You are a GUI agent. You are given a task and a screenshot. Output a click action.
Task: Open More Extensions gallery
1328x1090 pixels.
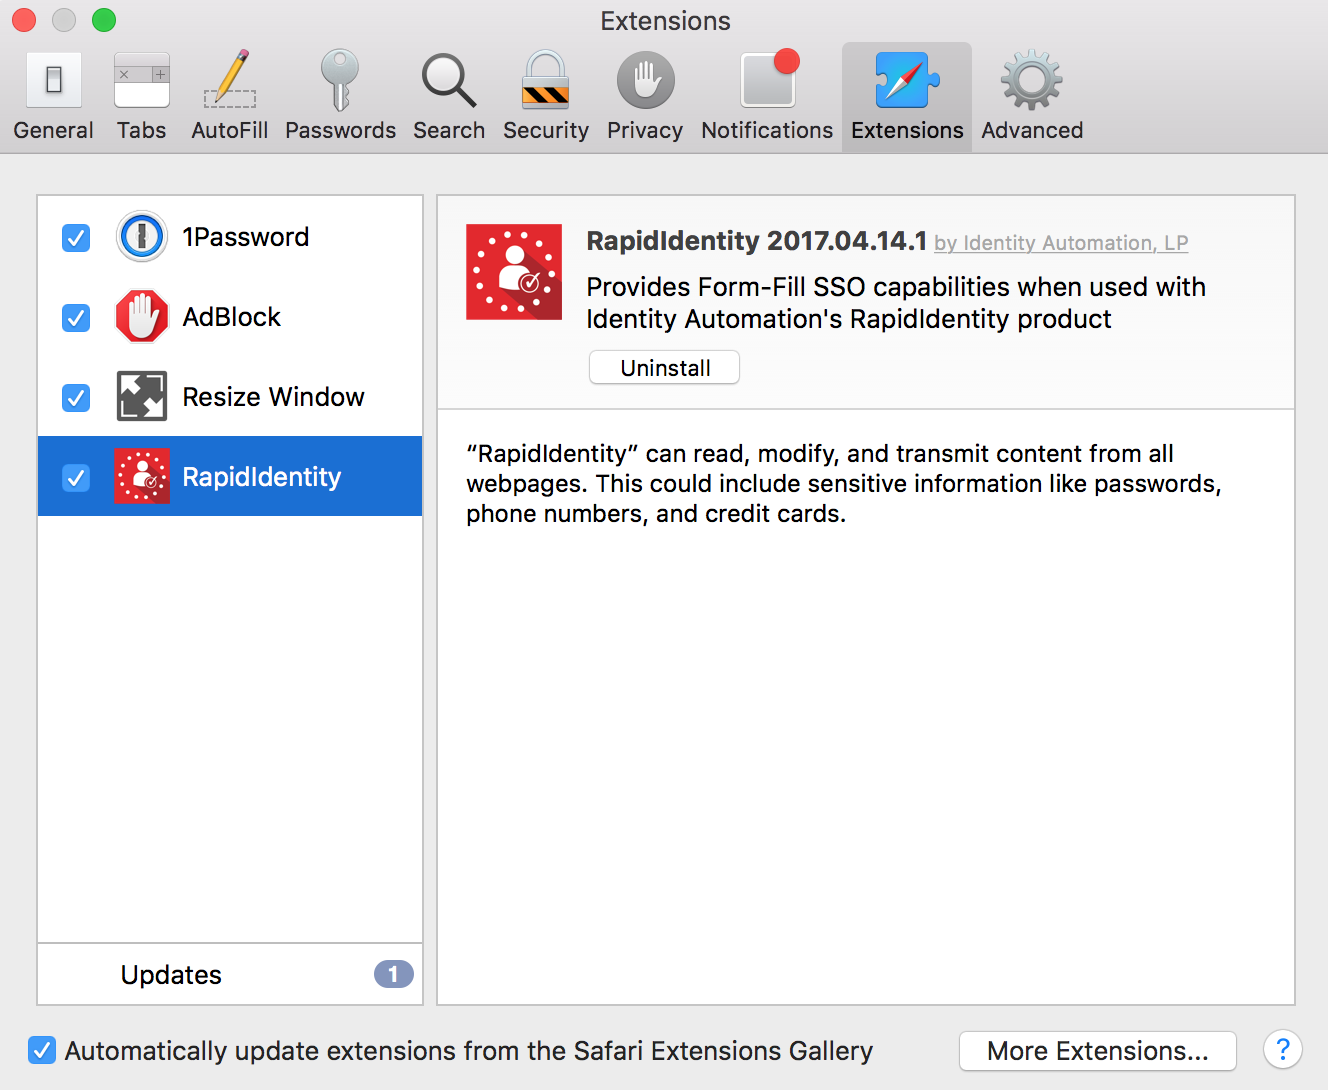click(1098, 1051)
